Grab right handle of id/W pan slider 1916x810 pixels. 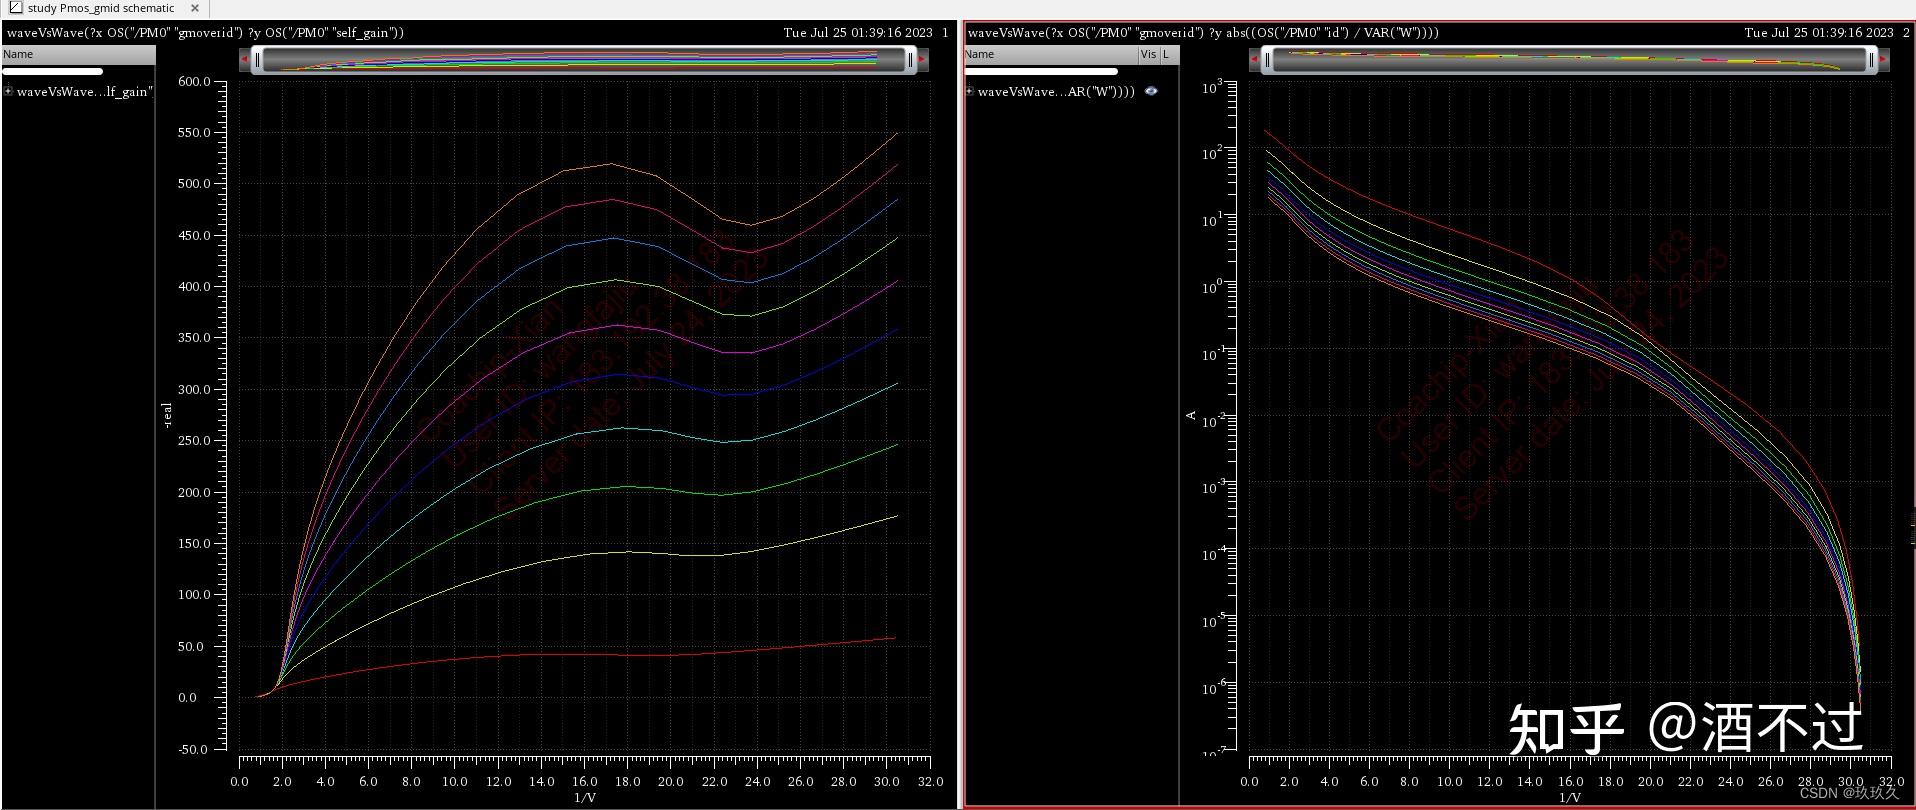click(x=1871, y=60)
